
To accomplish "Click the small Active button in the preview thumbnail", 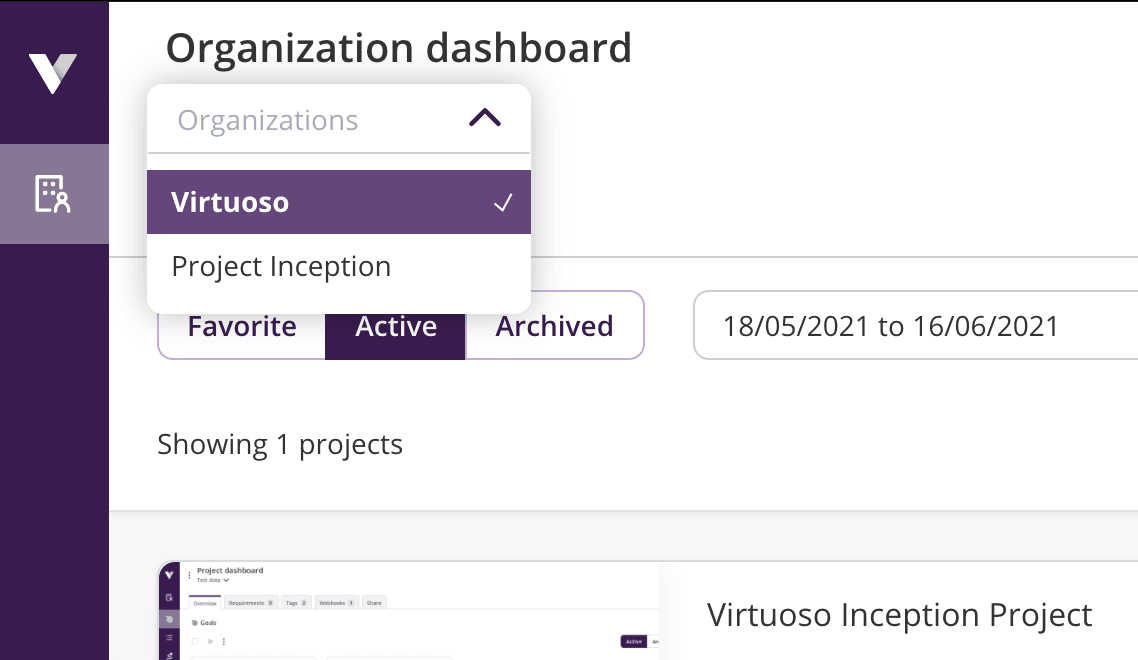I will click(633, 641).
